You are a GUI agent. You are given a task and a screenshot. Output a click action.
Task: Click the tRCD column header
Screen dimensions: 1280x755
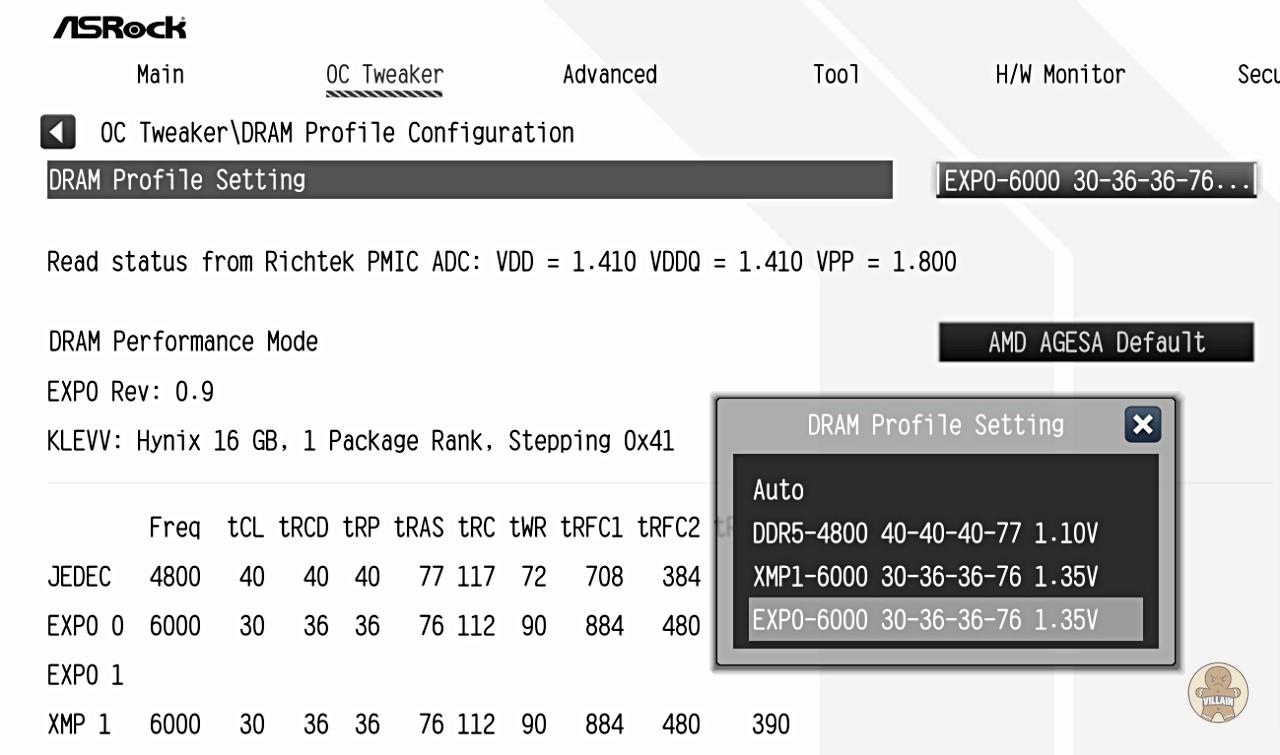(x=303, y=528)
